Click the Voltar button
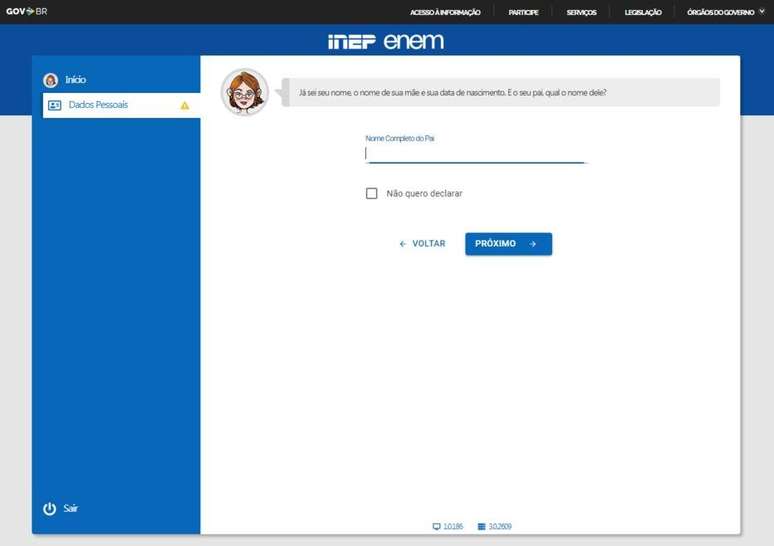This screenshot has height=546, width=774. (x=423, y=244)
